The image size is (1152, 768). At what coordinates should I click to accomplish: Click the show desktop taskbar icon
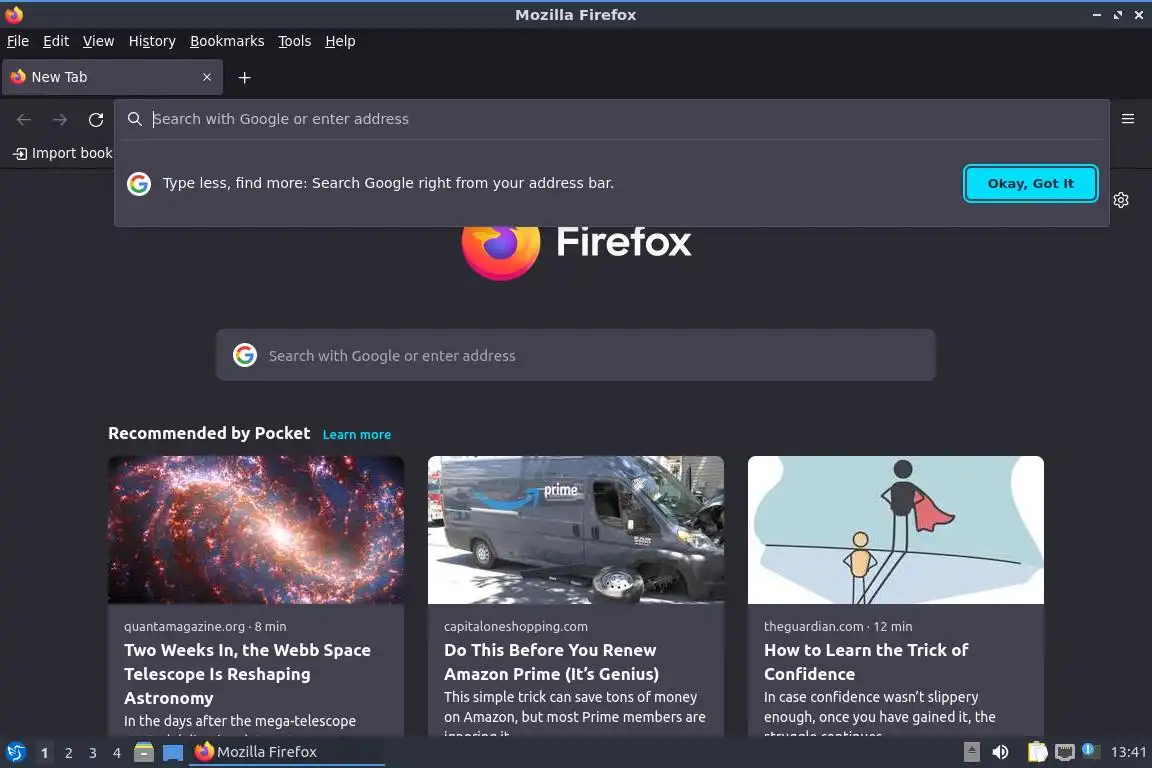pos(173,752)
